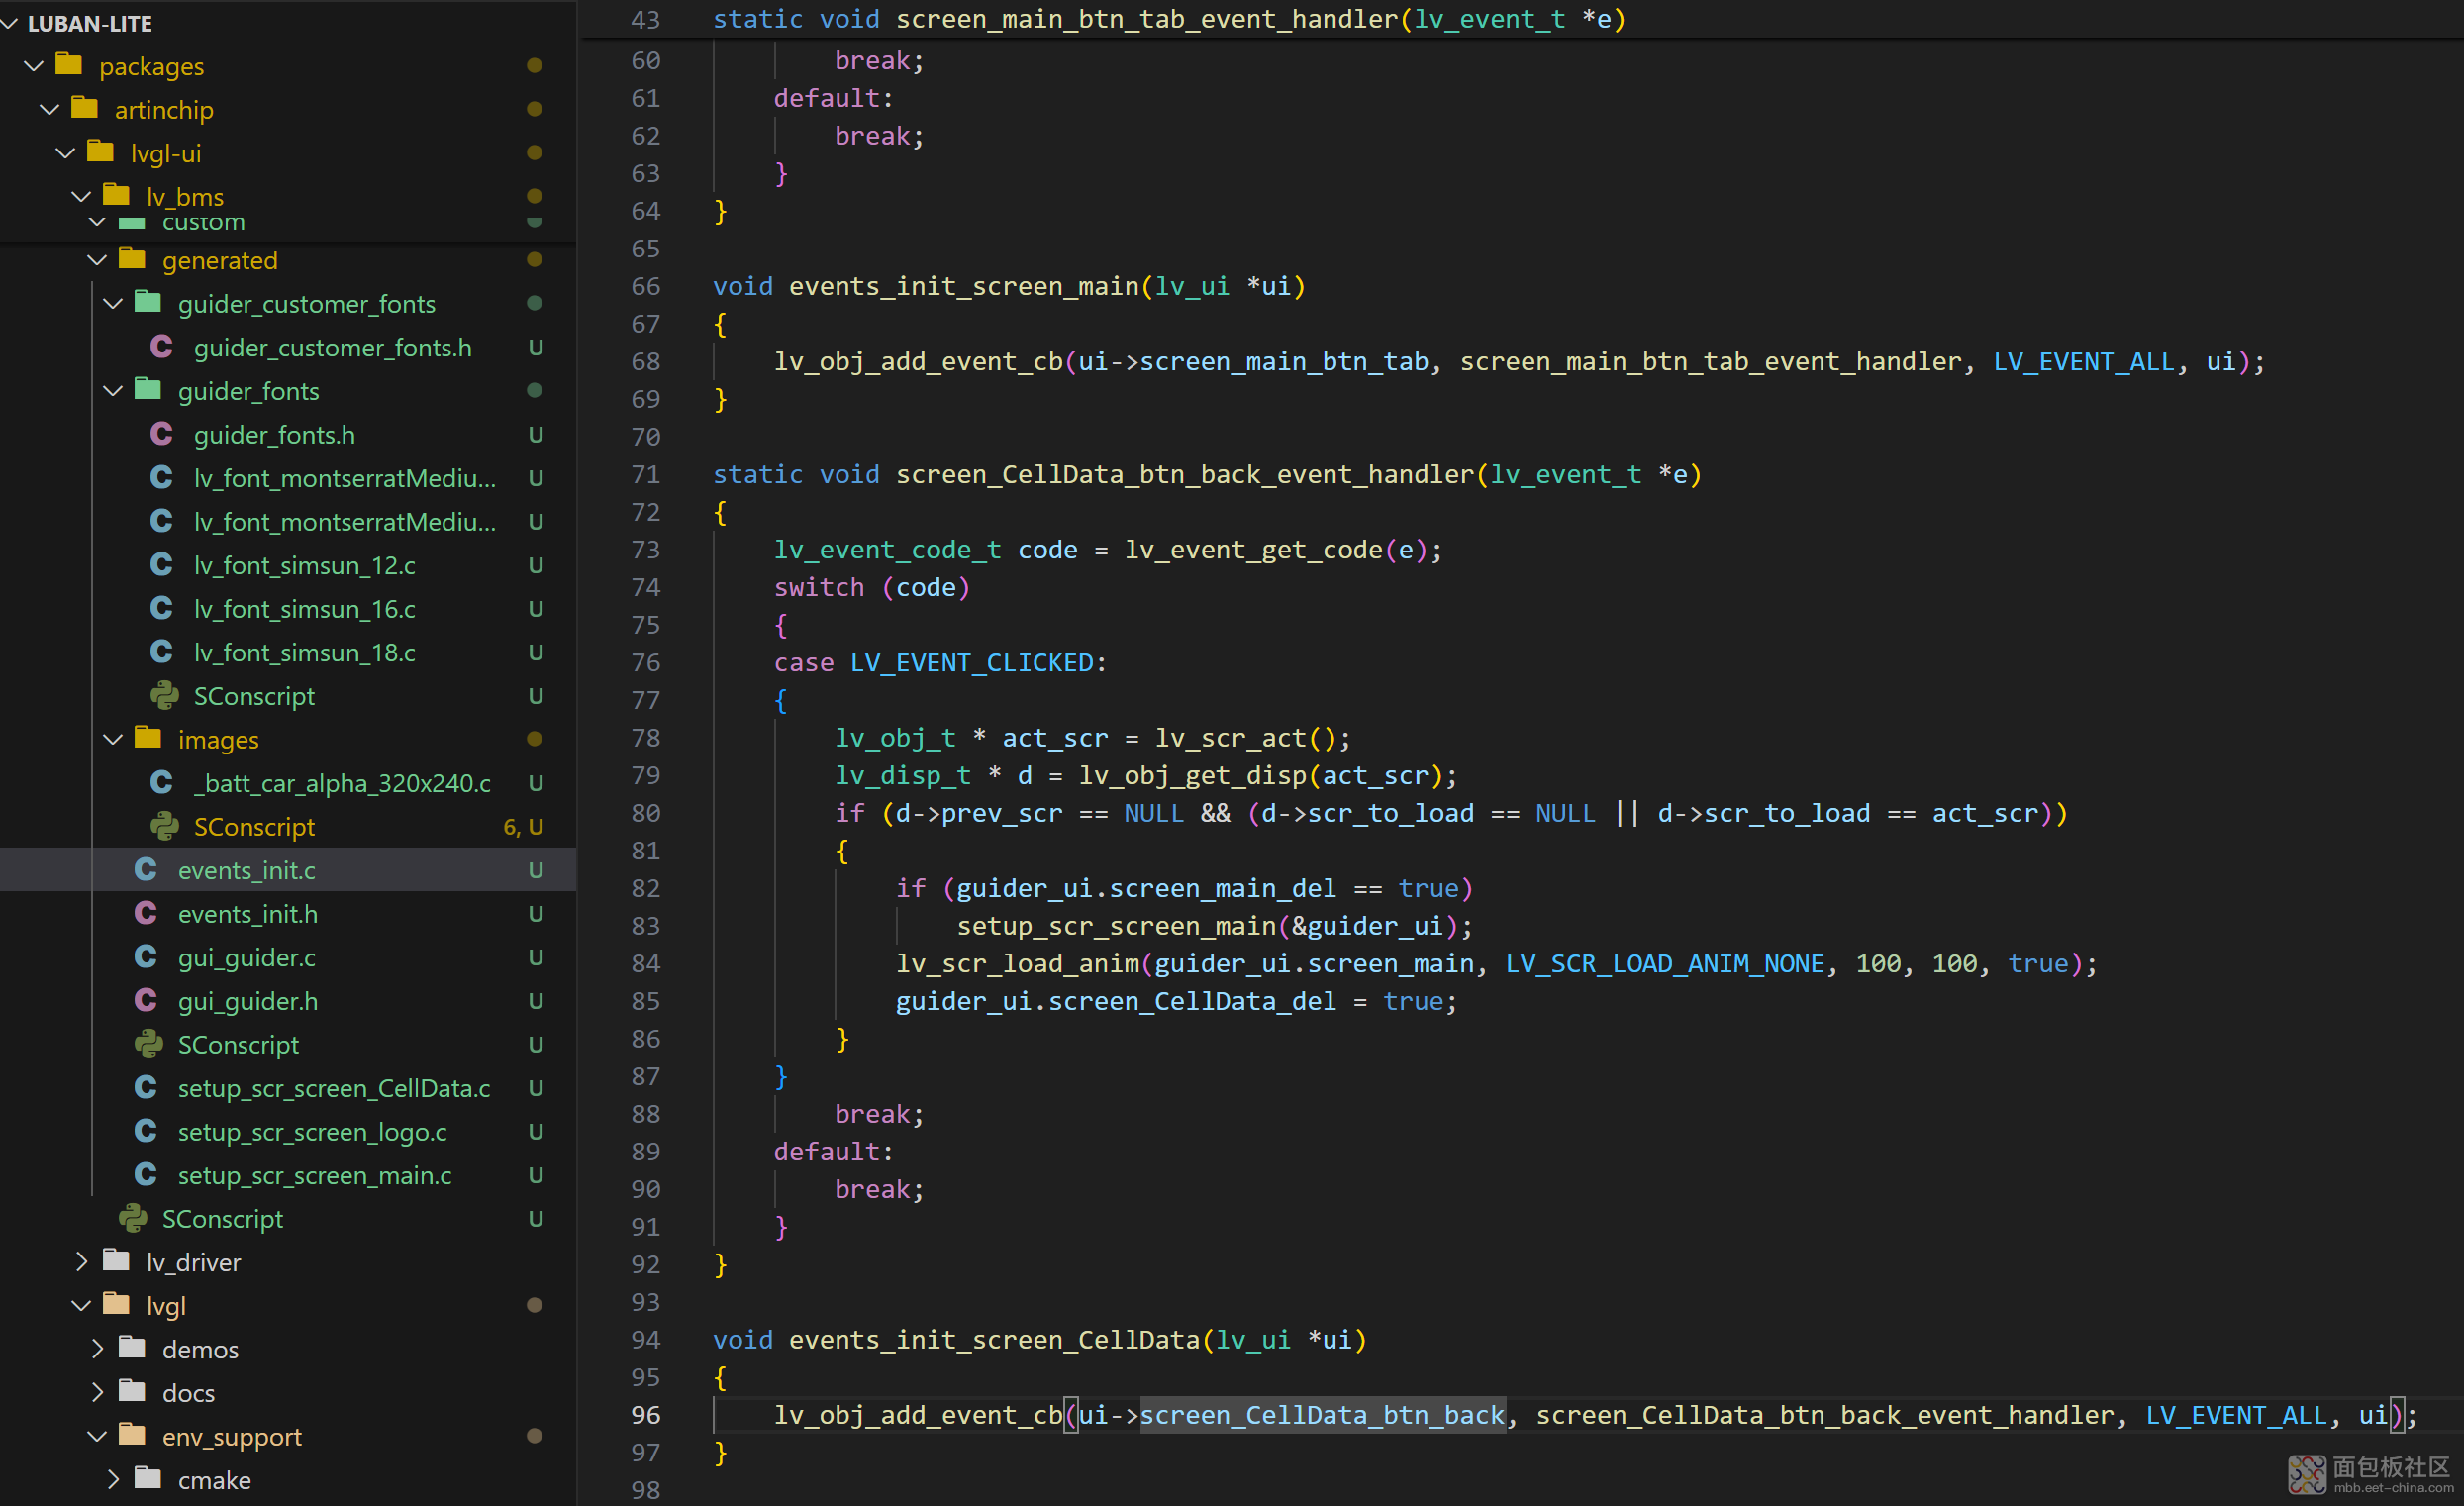Click the C icon of lv_font_simsun_18.c
Image resolution: width=2464 pixels, height=1506 pixels.
[x=161, y=652]
